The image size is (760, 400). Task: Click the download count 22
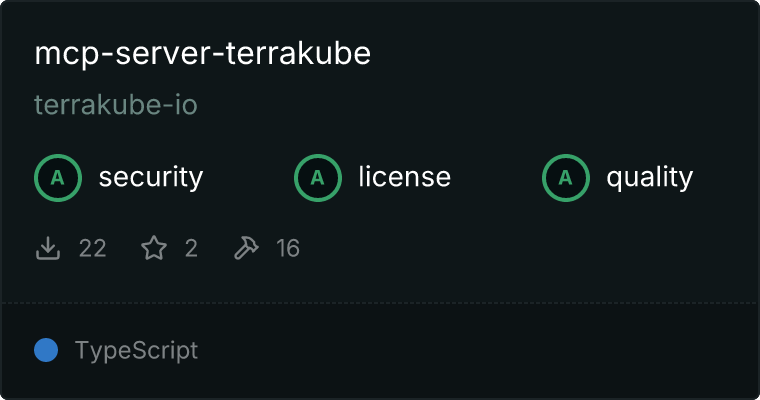(93, 249)
